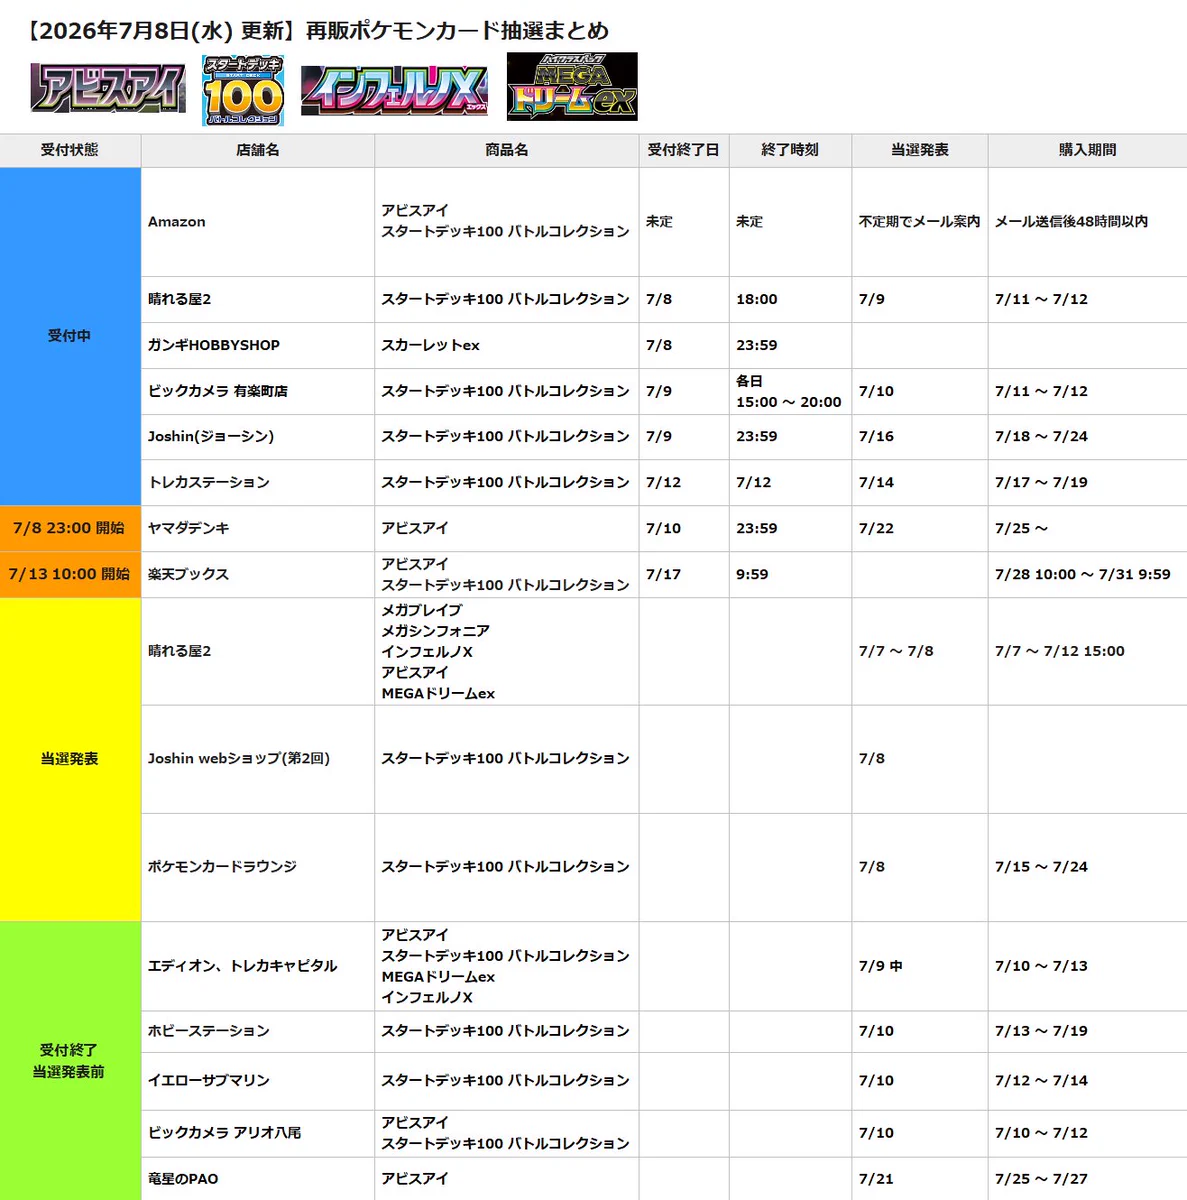Viewport: 1187px width, 1200px height.
Task: Select the orange 7/13 10:00 開始 cell
Action: click(70, 574)
